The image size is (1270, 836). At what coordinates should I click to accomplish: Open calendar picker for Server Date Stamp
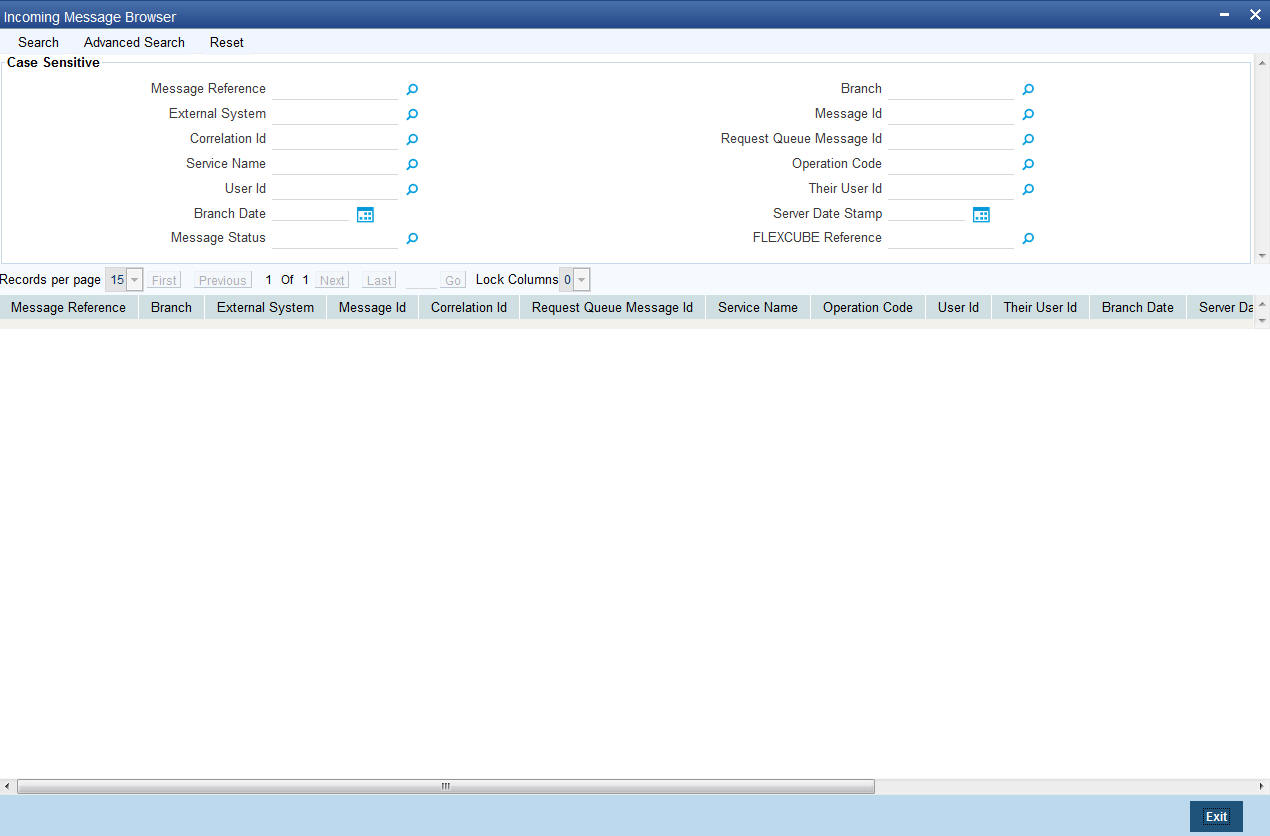(981, 214)
